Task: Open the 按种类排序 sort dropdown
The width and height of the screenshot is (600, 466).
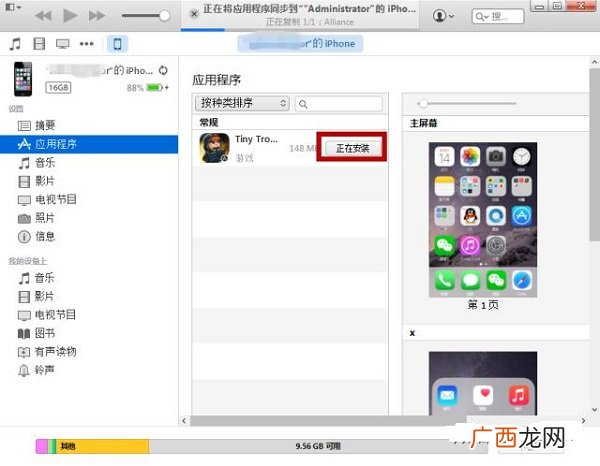Action: pos(242,103)
